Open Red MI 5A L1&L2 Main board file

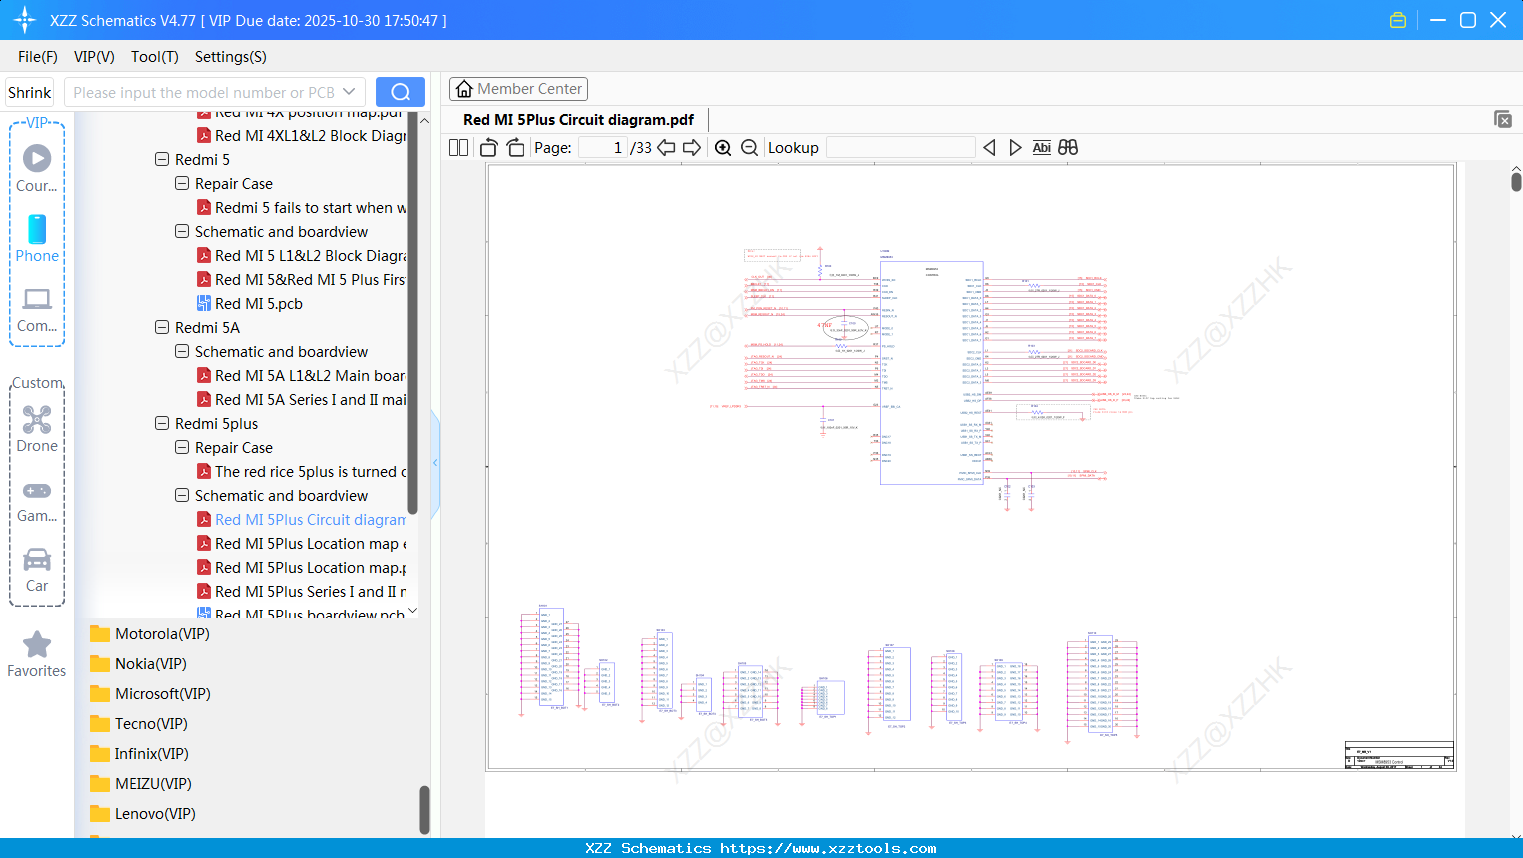click(301, 376)
